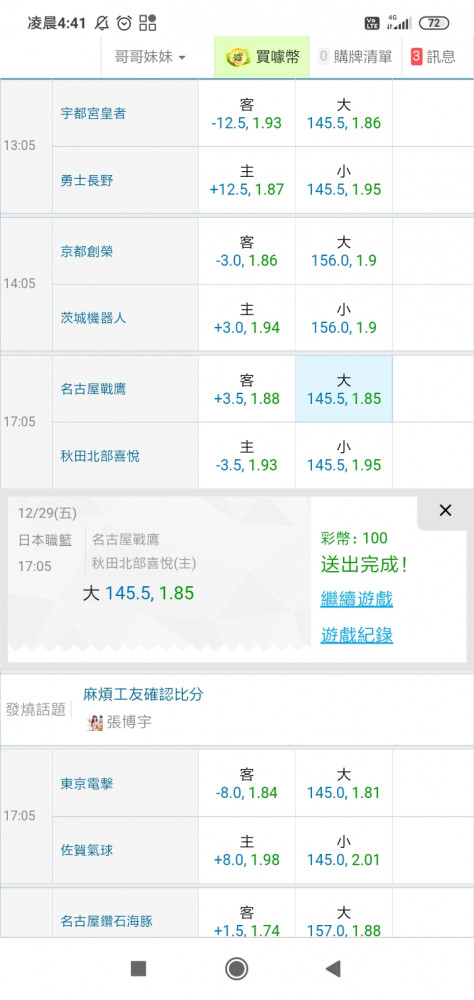Choose 小 145.0, 2.01 for 佐賀氣球

pos(344,850)
